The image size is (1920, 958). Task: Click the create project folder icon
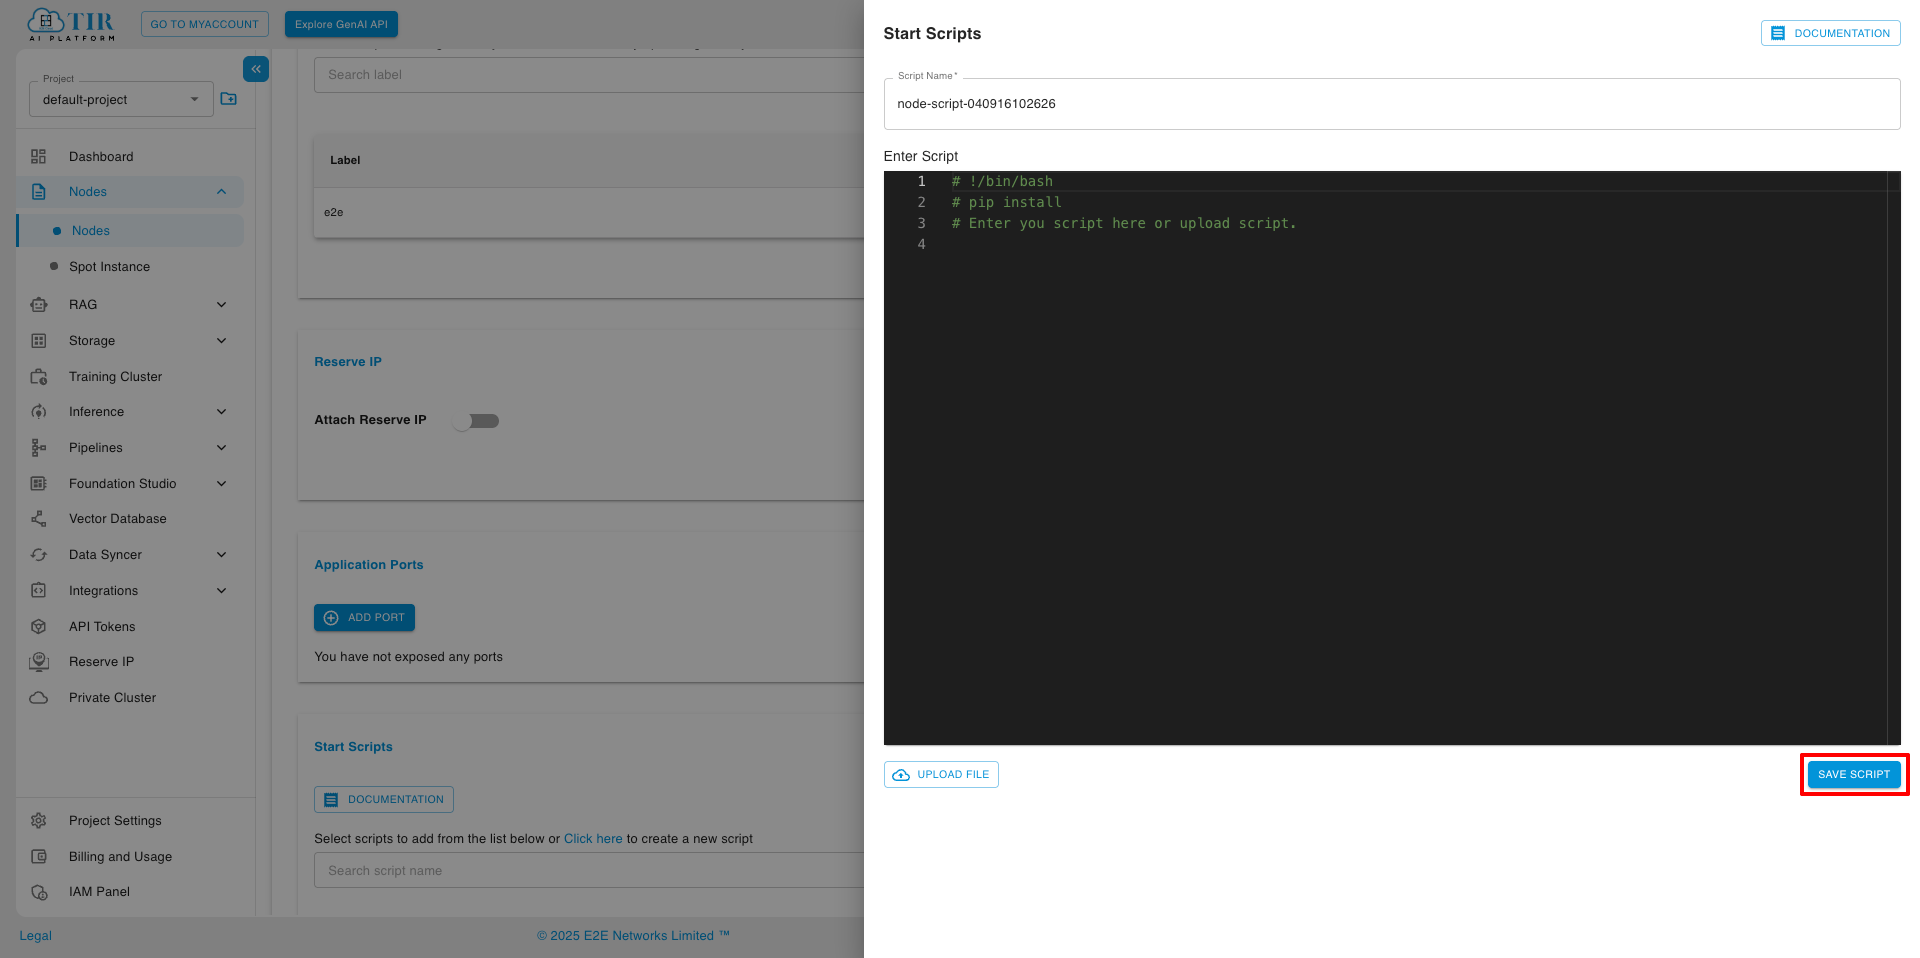pos(229,99)
